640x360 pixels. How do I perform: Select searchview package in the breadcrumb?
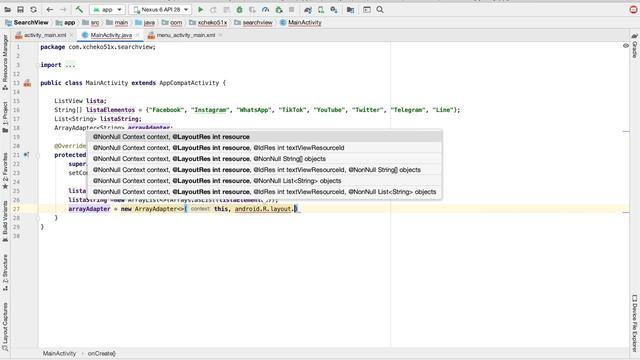(253, 22)
